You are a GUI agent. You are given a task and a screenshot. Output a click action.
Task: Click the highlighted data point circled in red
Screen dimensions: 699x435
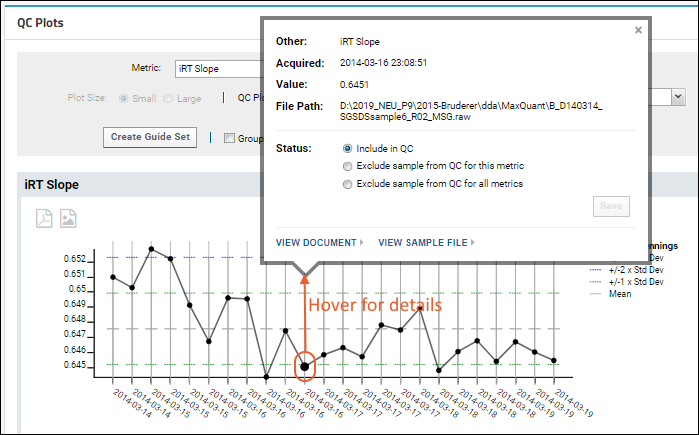[305, 366]
